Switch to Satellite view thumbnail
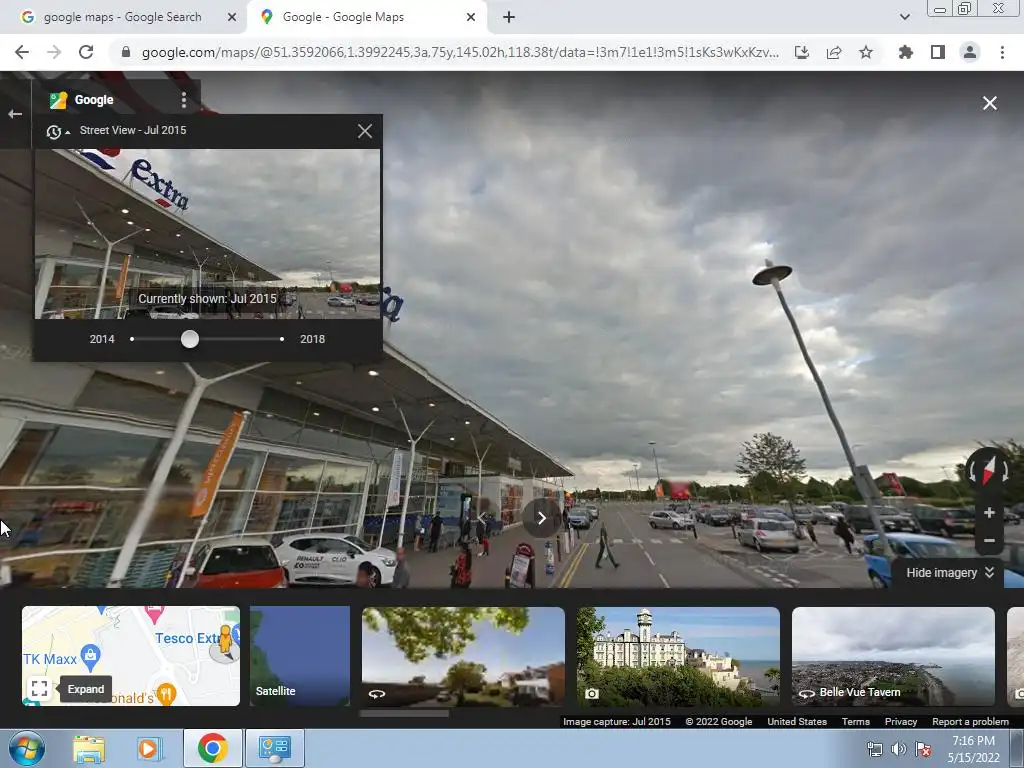Screen dimensions: 1024x768 pyautogui.click(x=300, y=656)
